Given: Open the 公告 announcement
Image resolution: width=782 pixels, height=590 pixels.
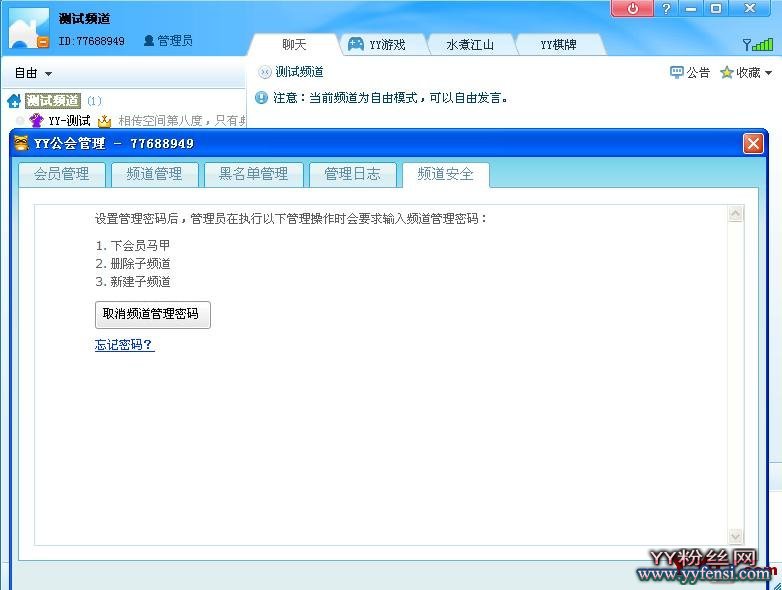Looking at the screenshot, I should [x=690, y=73].
